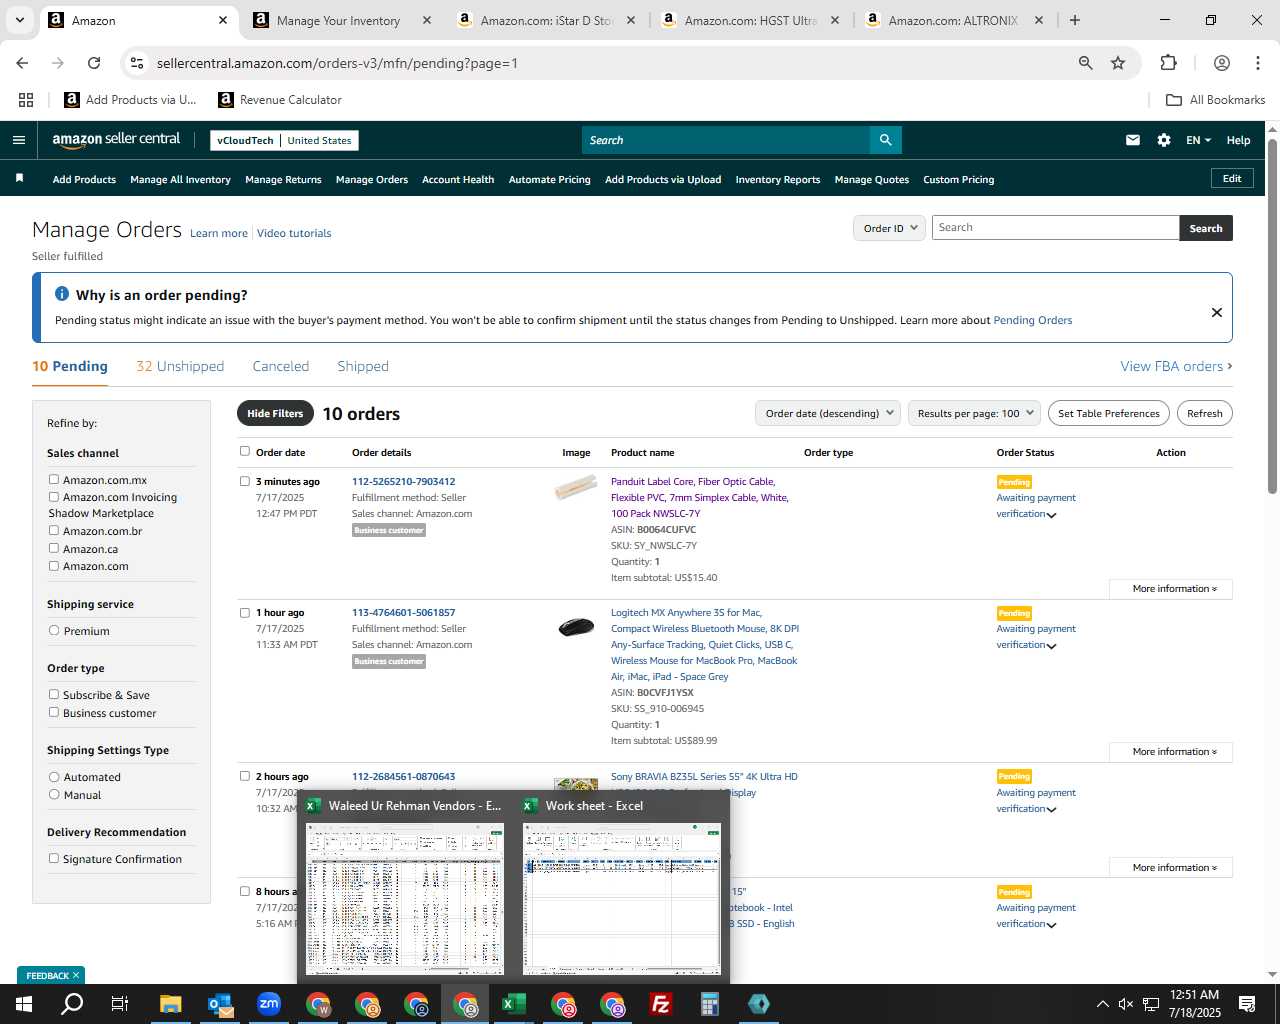Click the Amazon Seller Central logo
1280x1024 pixels.
[116, 140]
